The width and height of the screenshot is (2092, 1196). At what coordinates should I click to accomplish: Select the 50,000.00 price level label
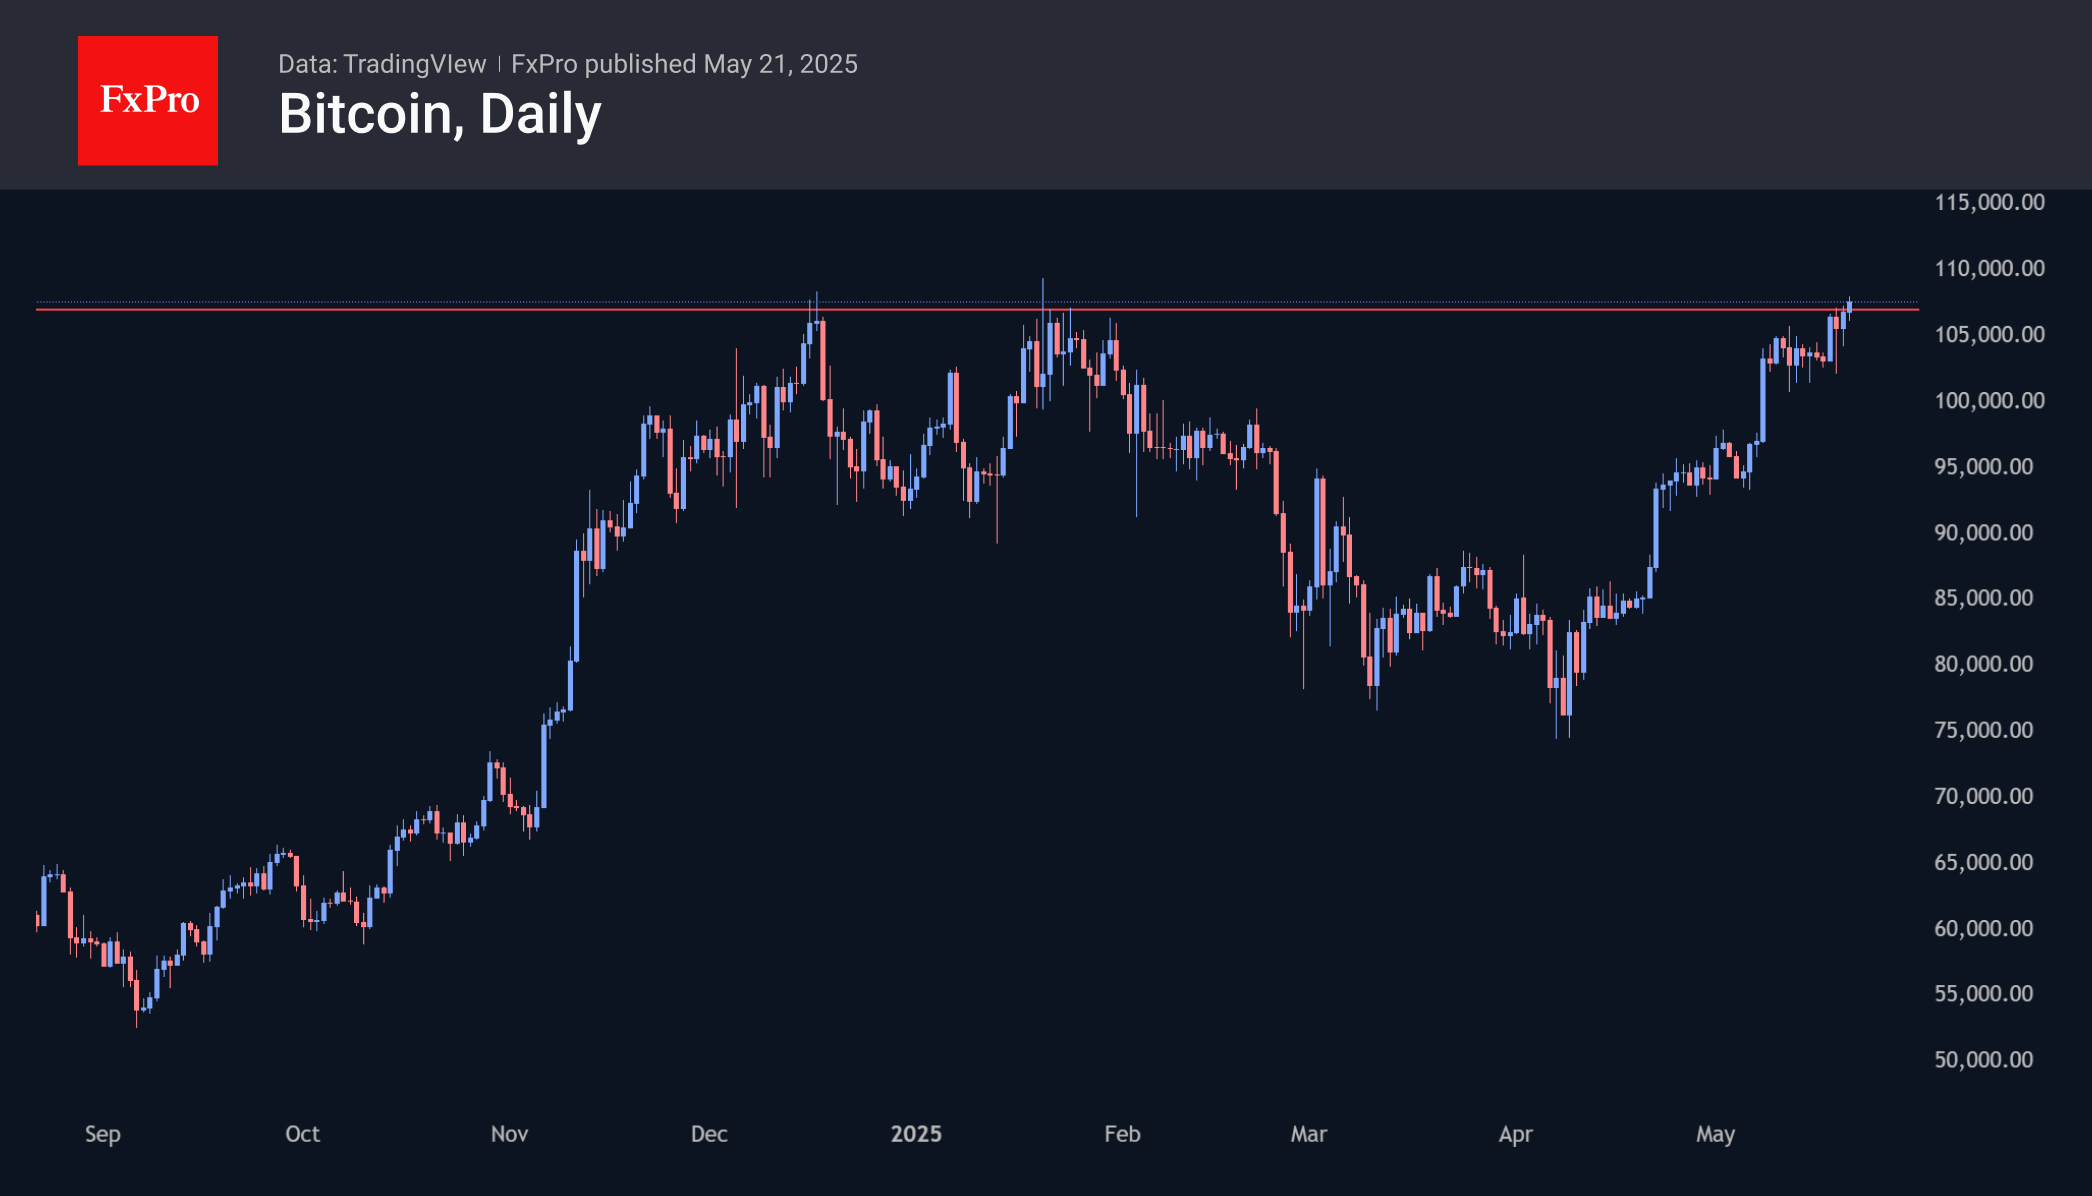point(1983,1060)
